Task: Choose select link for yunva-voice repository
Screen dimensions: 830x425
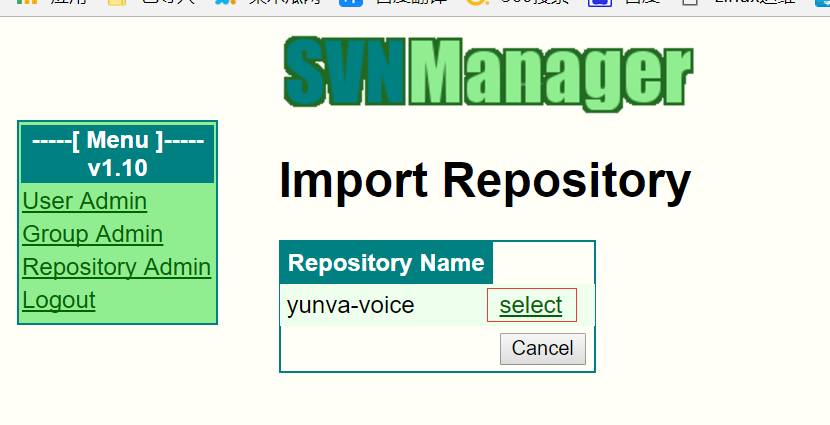Action: click(x=531, y=305)
